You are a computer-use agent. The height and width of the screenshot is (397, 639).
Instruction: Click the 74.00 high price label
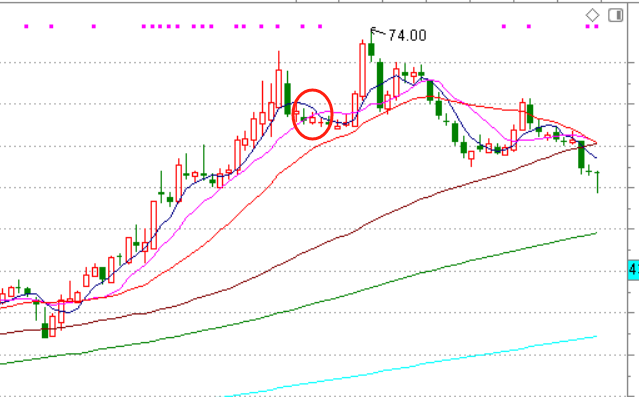[x=408, y=35]
